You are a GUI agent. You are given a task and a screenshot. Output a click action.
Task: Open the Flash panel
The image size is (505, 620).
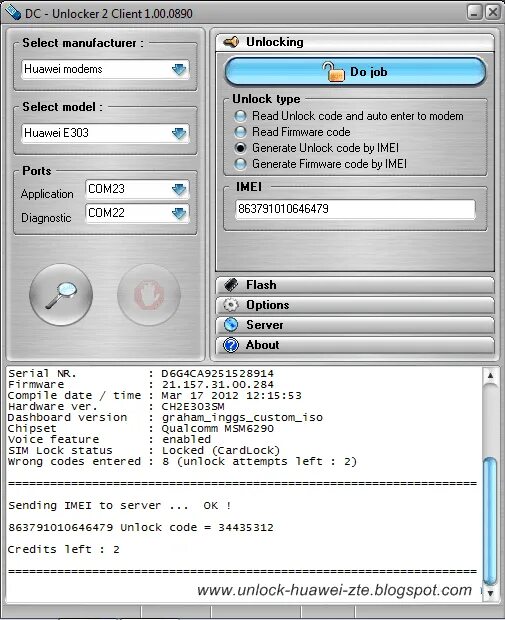tap(355, 285)
